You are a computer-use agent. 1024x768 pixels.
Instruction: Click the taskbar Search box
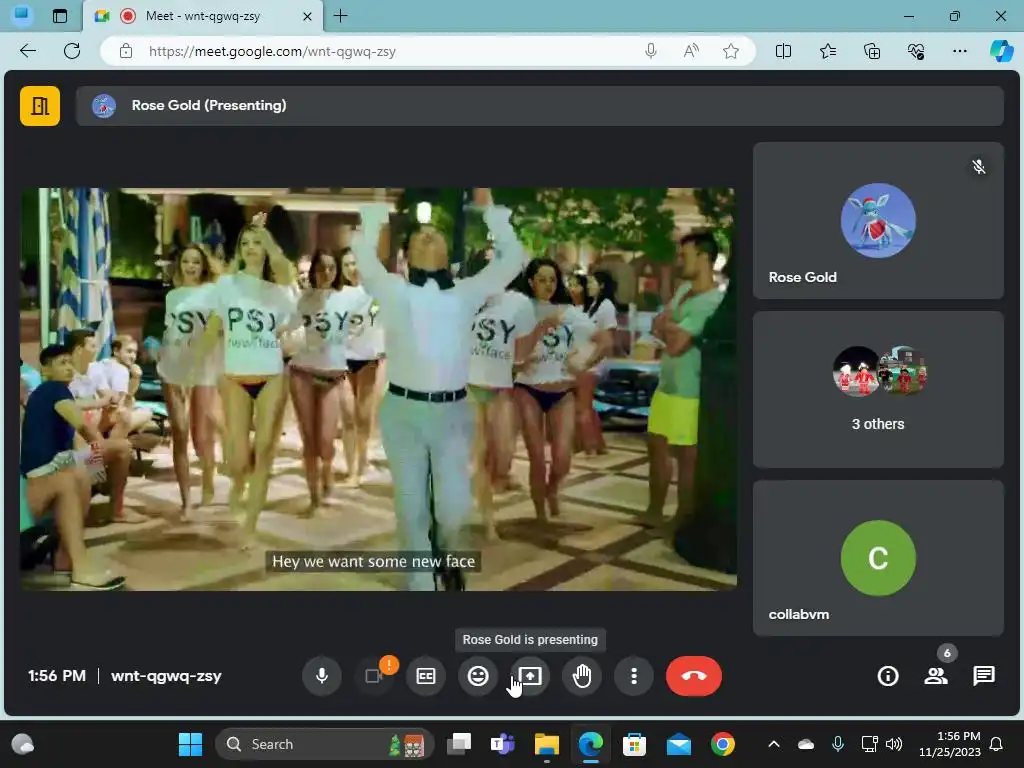324,744
